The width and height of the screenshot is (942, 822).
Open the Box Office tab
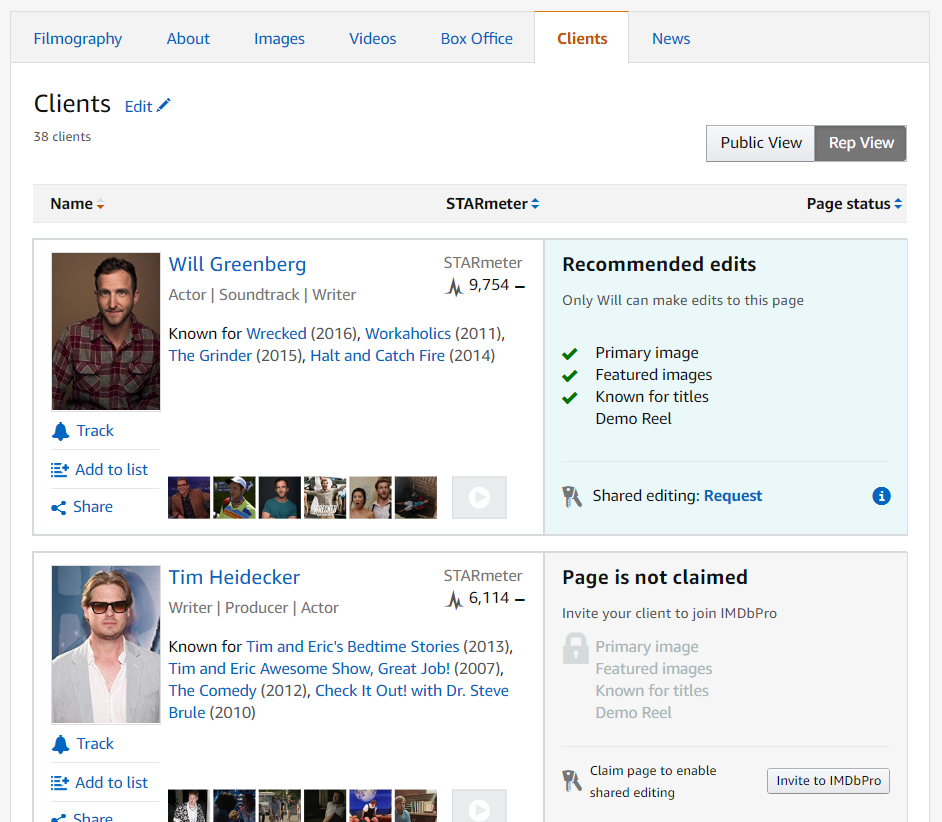coord(476,39)
